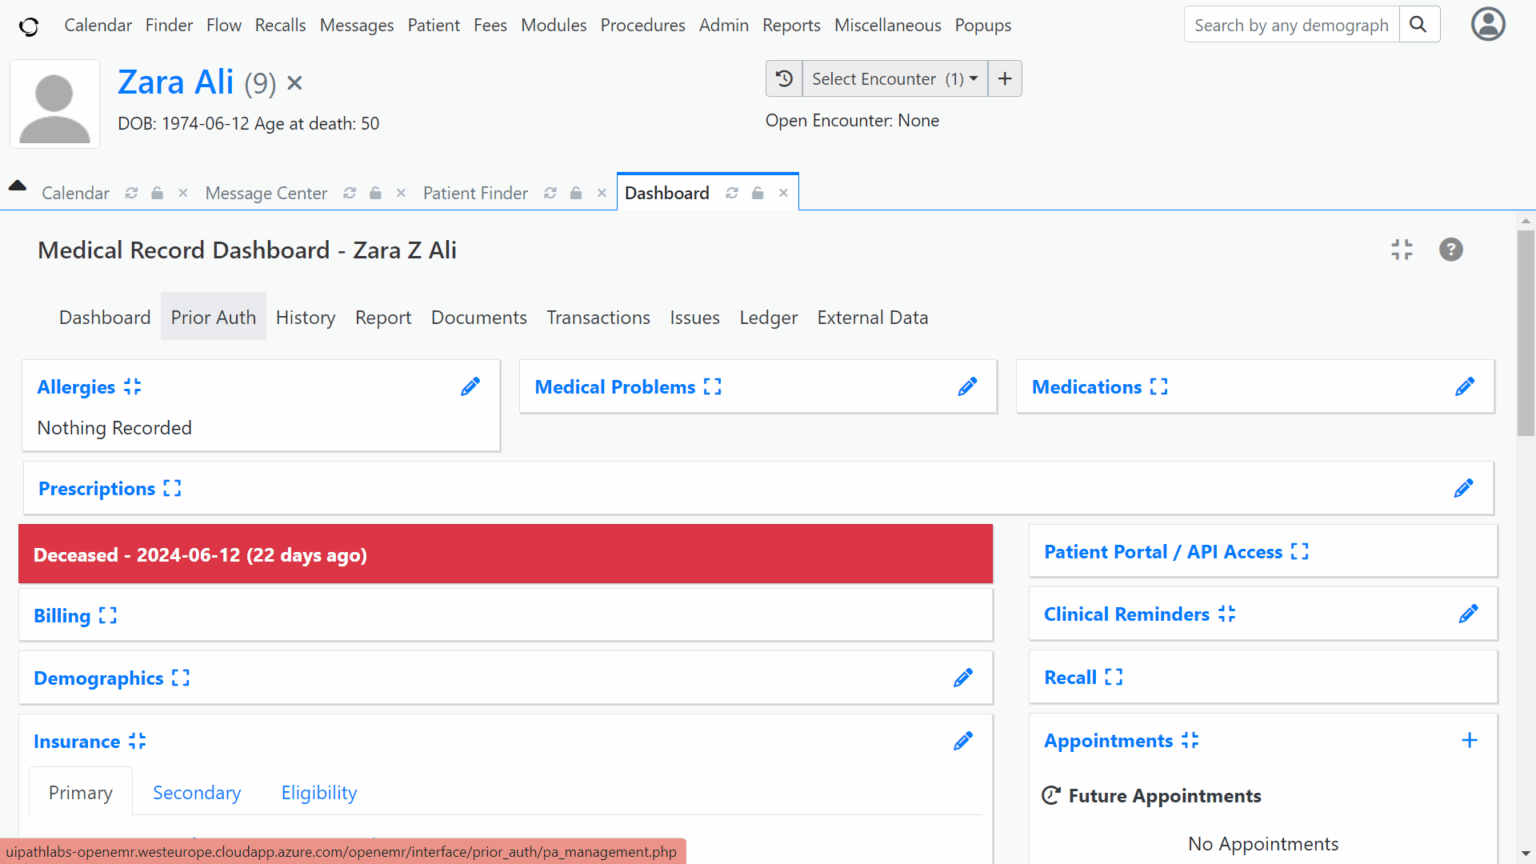Expand the Recall panel icon
Image resolution: width=1536 pixels, height=864 pixels.
1113,677
